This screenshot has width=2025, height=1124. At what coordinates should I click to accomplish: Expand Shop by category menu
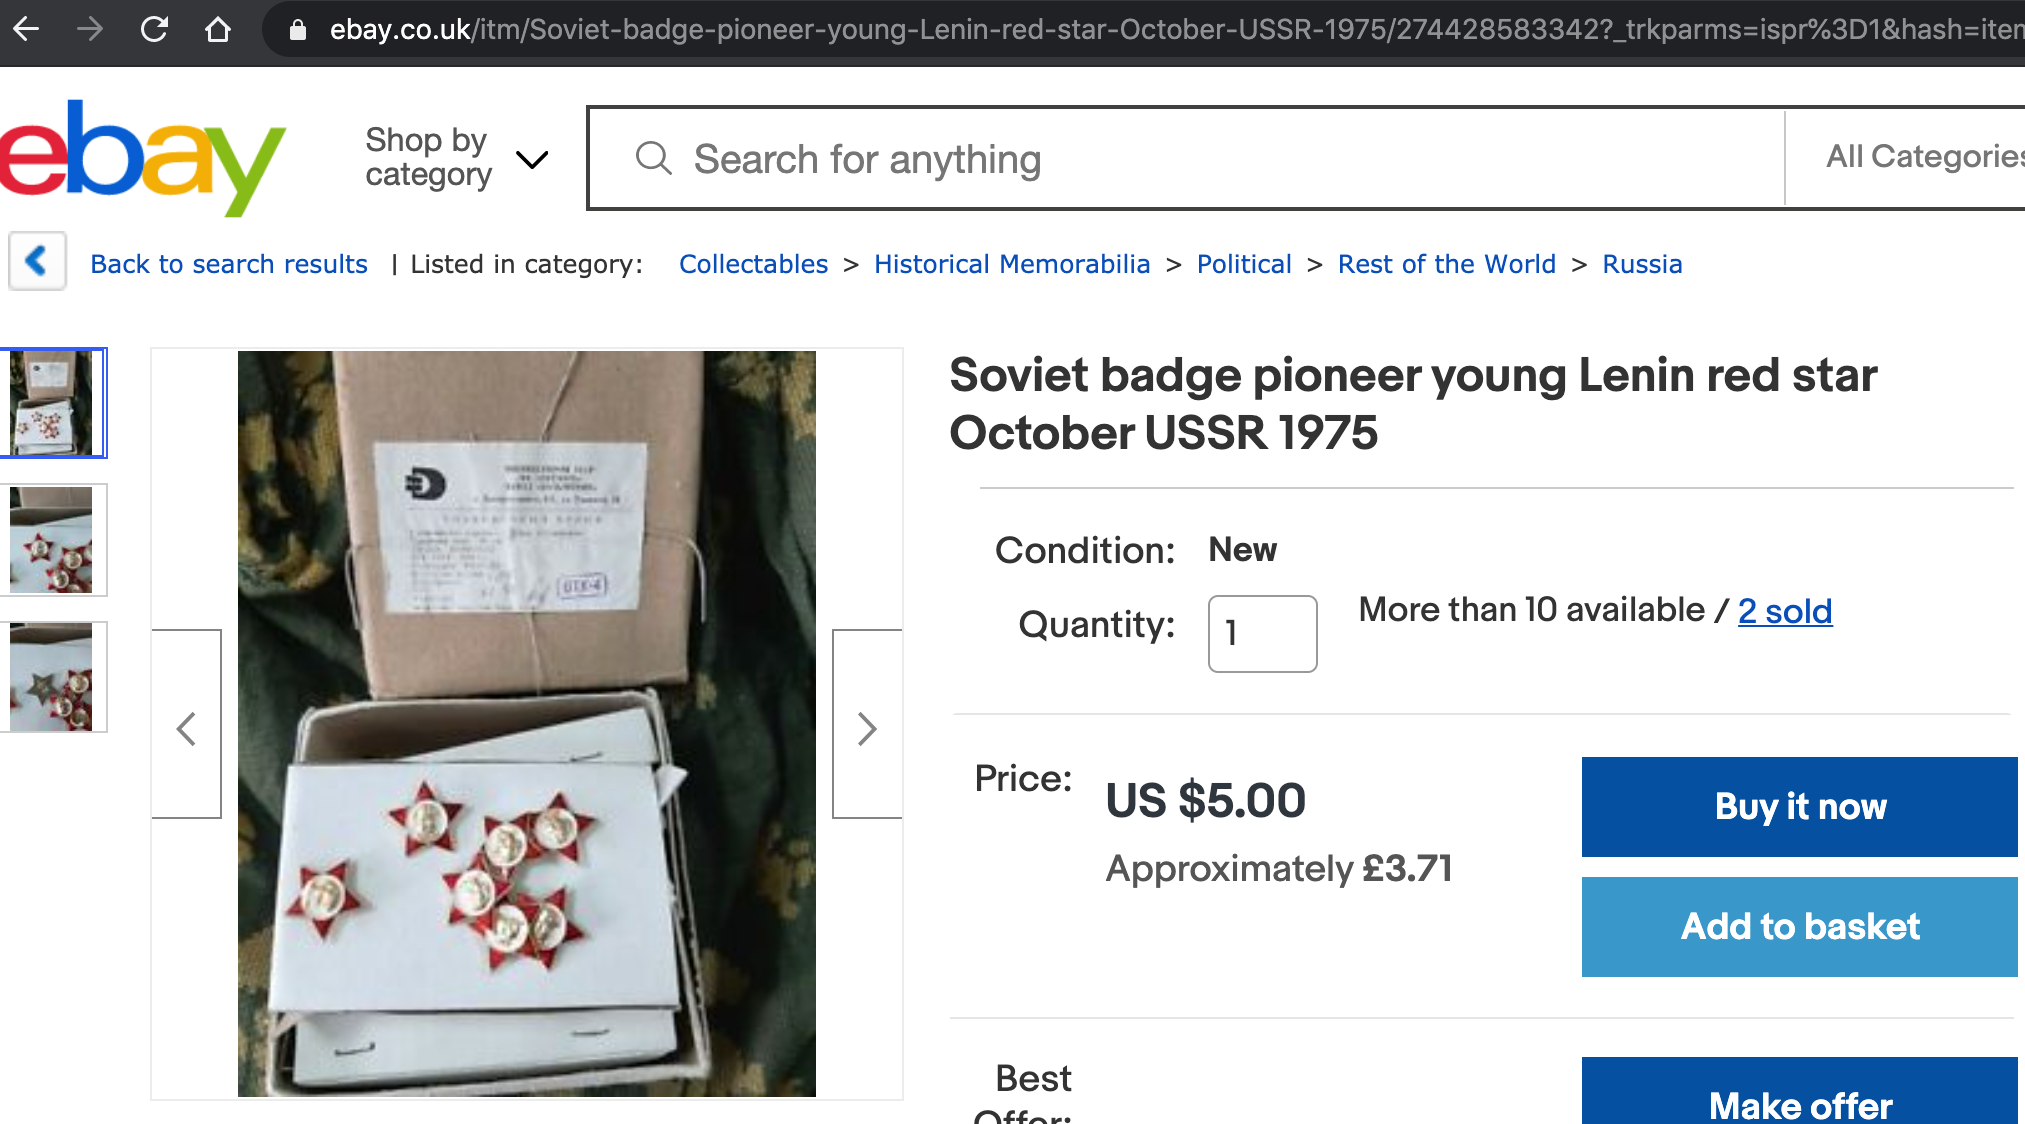456,158
